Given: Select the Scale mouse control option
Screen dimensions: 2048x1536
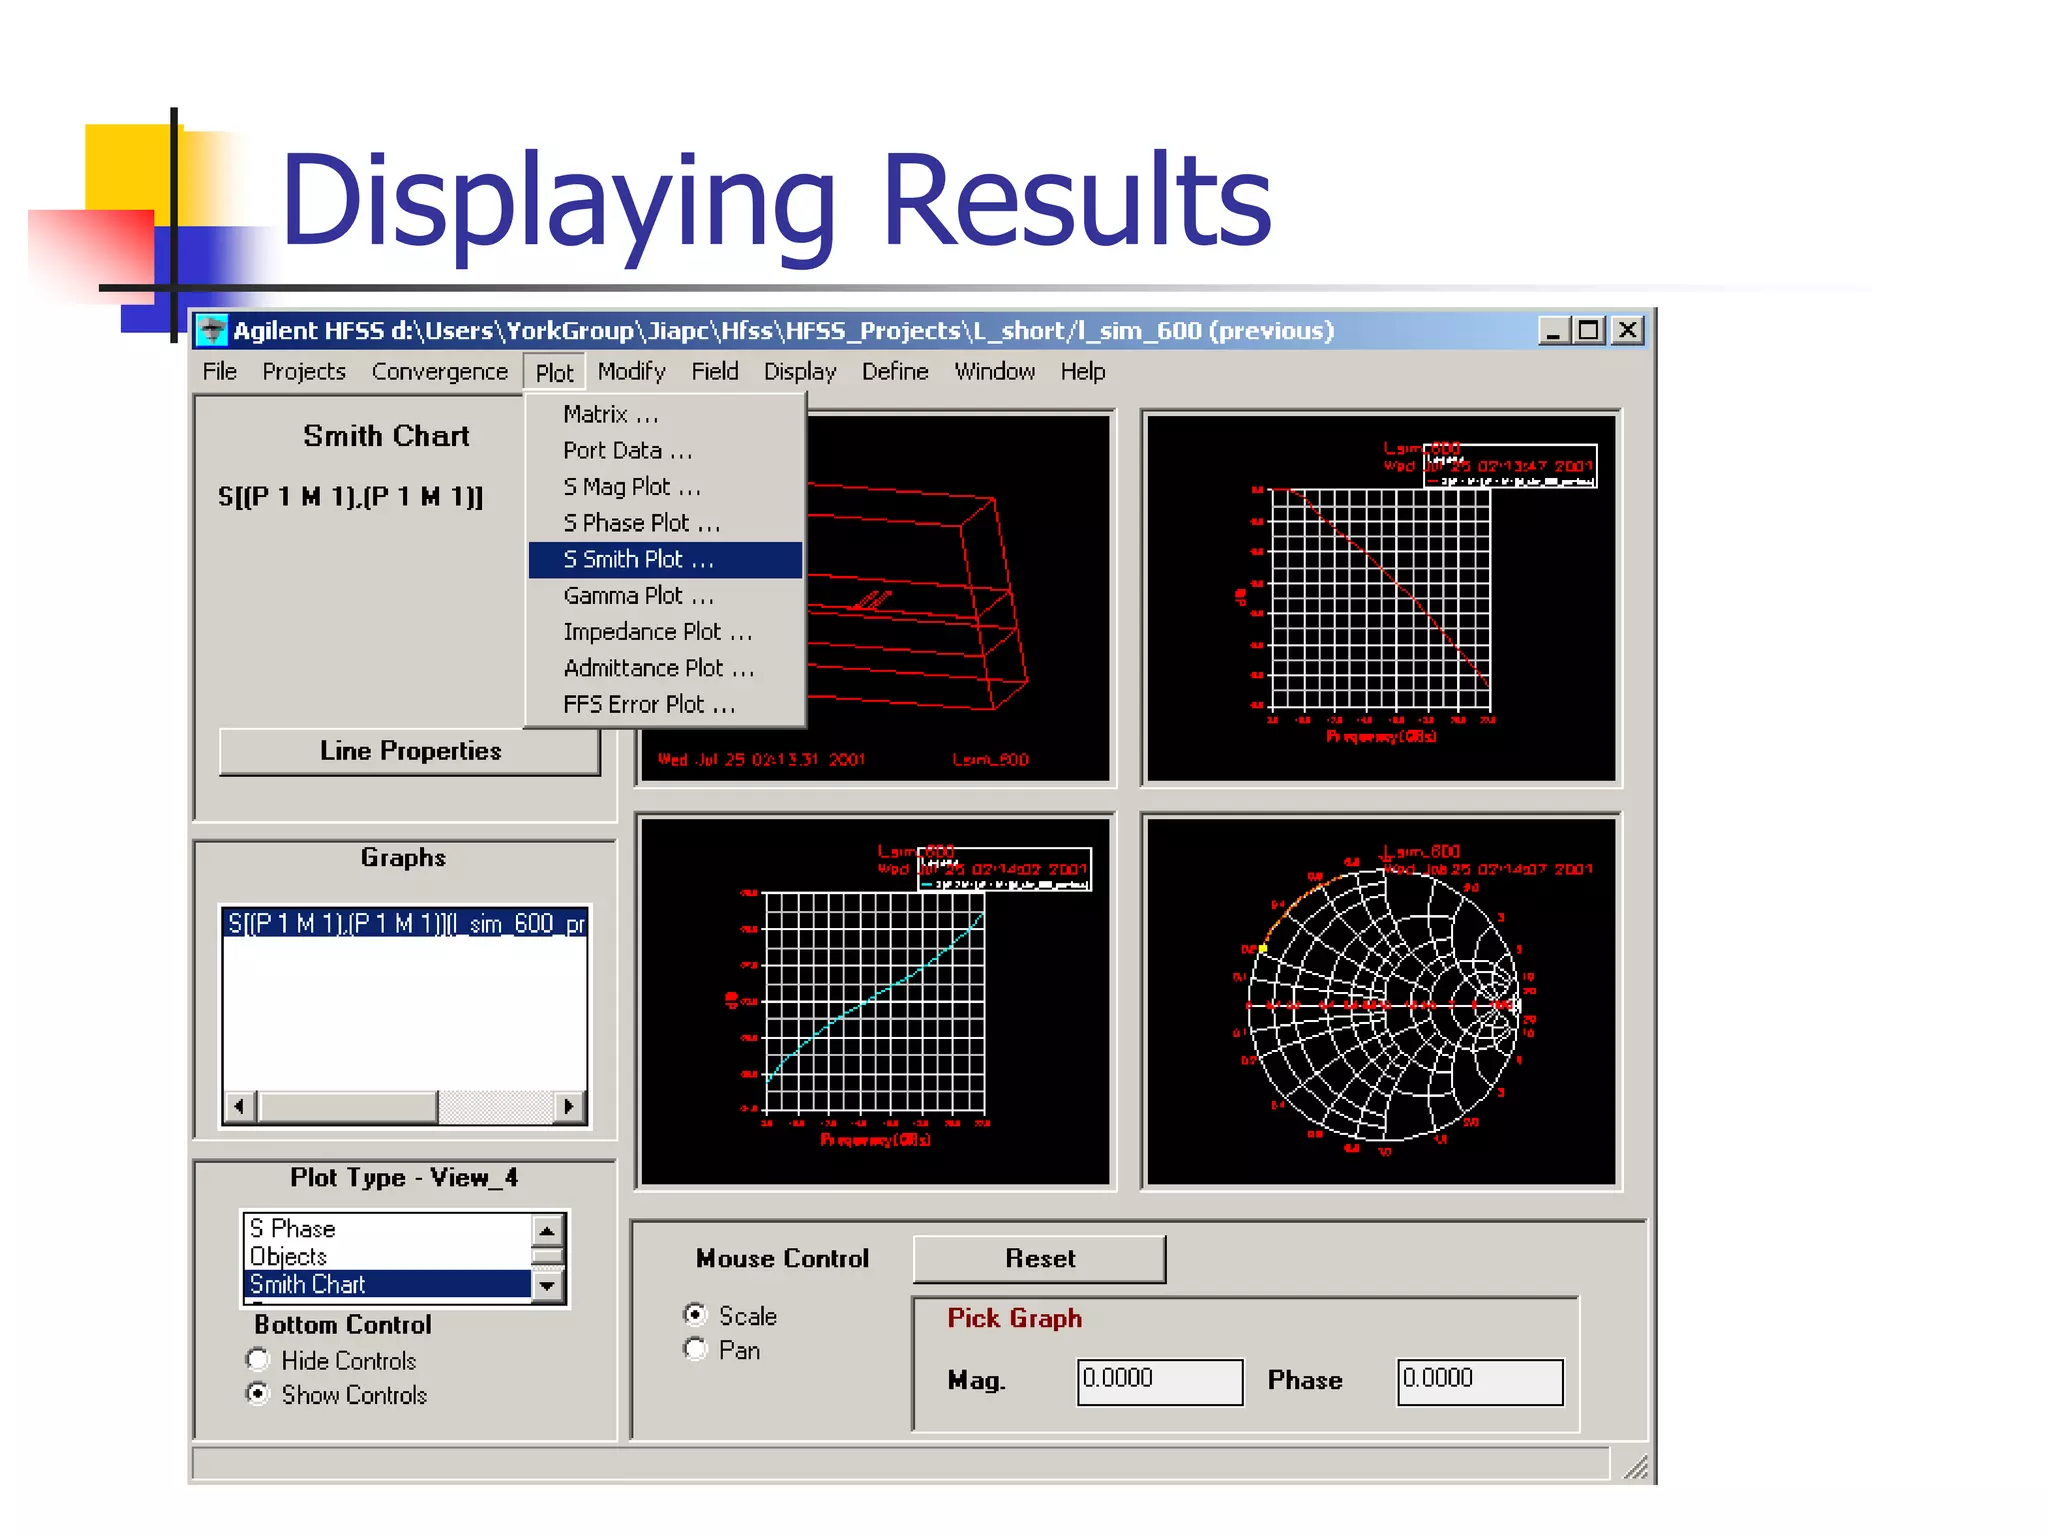Looking at the screenshot, I should click(x=695, y=1314).
